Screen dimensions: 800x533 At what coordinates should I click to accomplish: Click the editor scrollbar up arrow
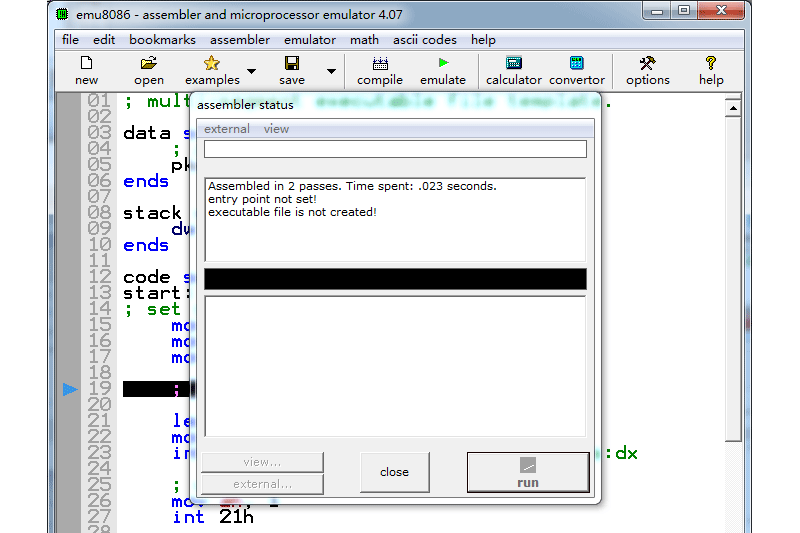(x=733, y=108)
